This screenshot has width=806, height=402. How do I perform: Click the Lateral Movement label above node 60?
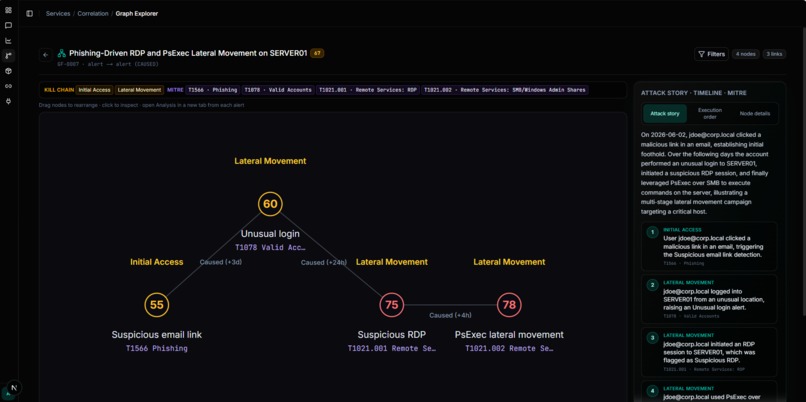tap(270, 161)
